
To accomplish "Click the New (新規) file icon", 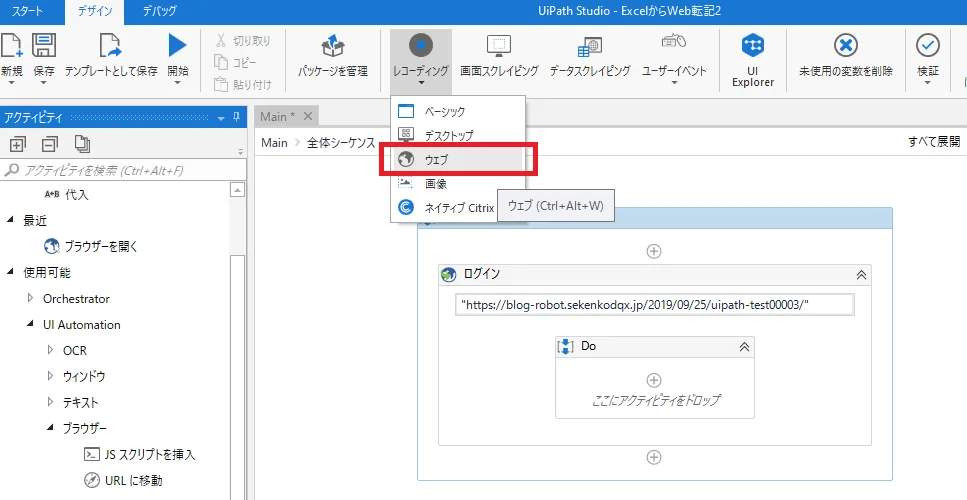I will [11, 45].
